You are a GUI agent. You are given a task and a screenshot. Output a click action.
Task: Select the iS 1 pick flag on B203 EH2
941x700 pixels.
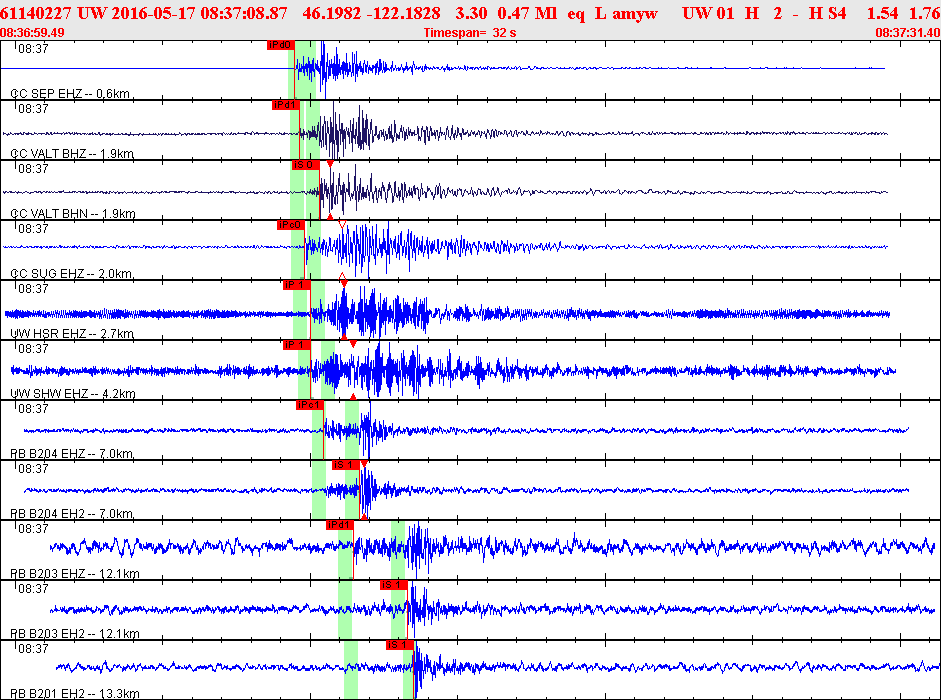394,585
